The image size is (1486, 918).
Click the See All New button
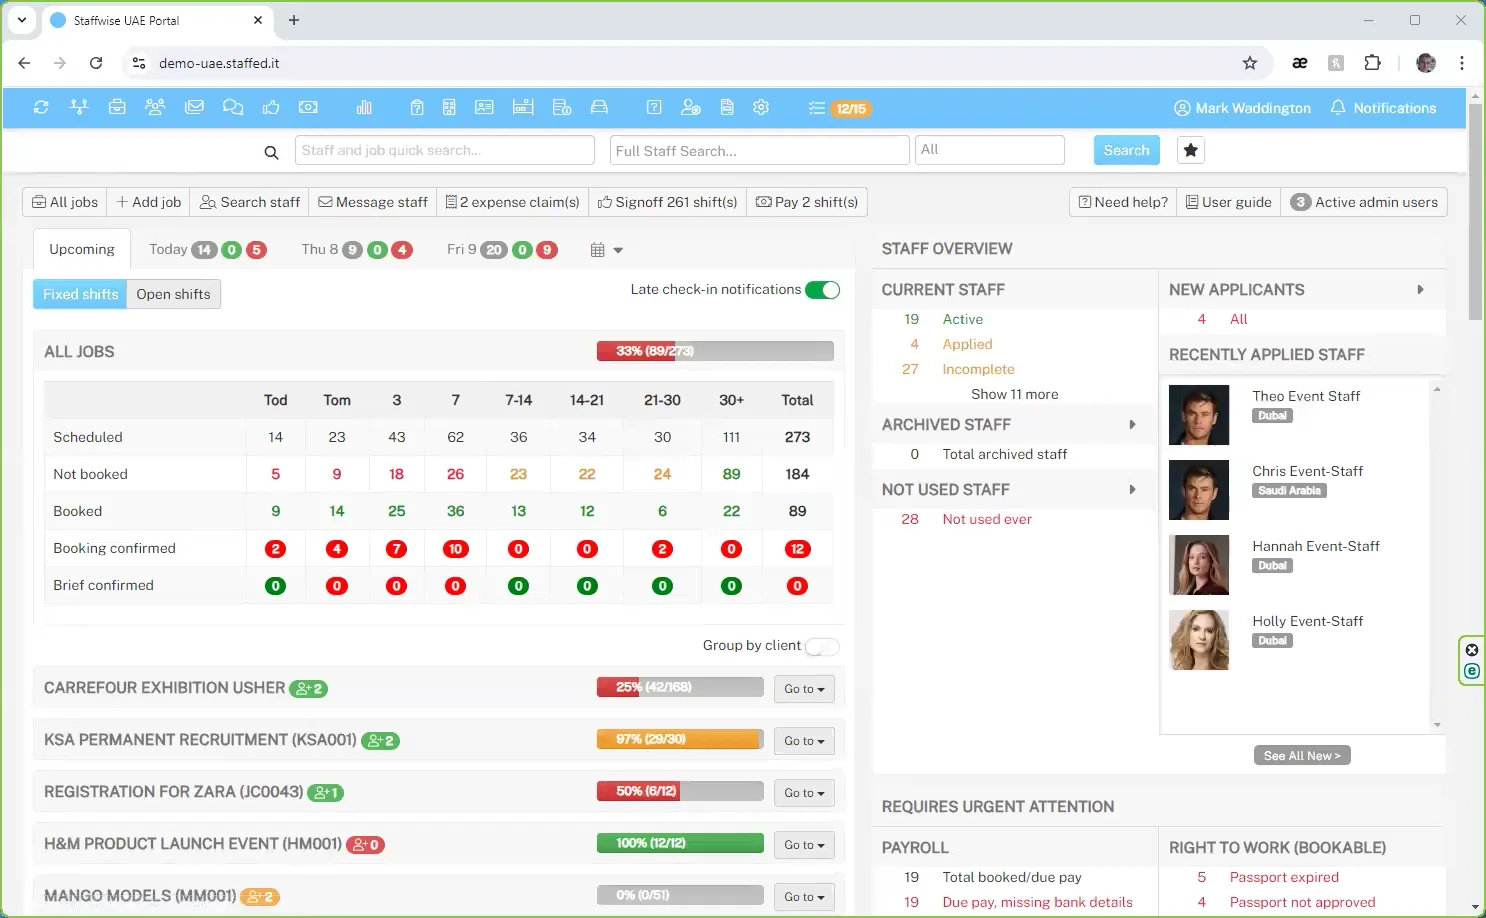coord(1302,756)
